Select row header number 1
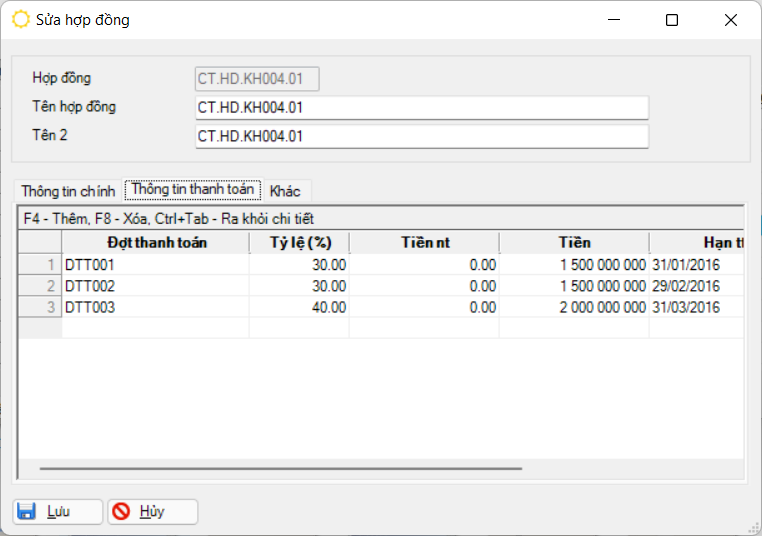 [40, 265]
